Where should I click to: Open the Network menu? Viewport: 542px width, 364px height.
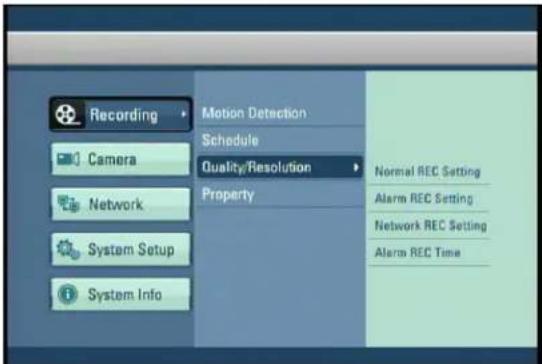point(121,204)
